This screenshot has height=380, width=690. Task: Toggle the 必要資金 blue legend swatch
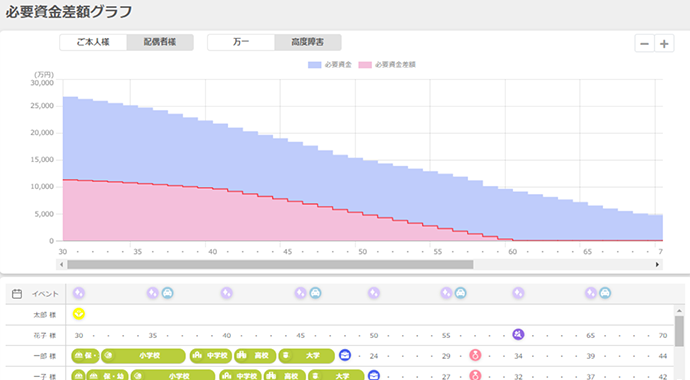coord(314,65)
